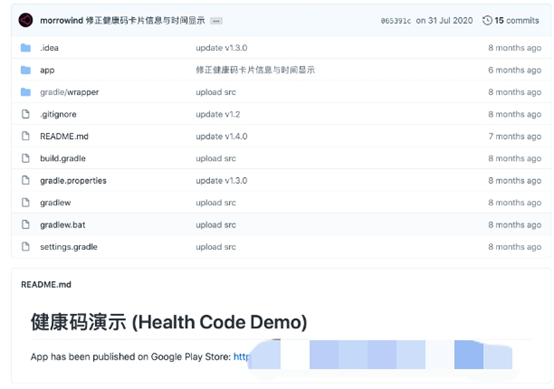Open the update v1.2 commit for .gitignore

click(x=218, y=114)
